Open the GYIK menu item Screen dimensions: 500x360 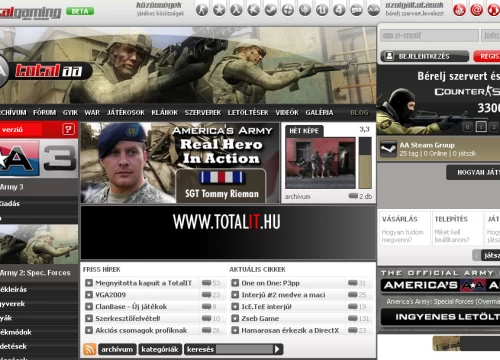click(70, 113)
